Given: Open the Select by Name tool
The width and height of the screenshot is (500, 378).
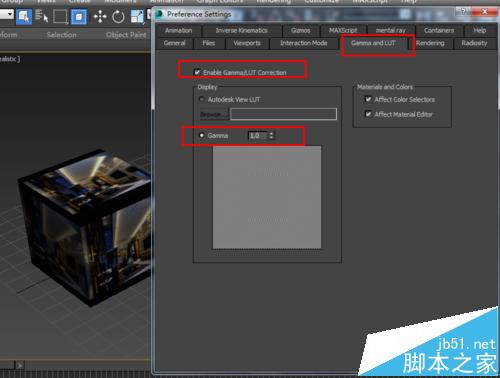Looking at the screenshot, I should click(x=41, y=16).
